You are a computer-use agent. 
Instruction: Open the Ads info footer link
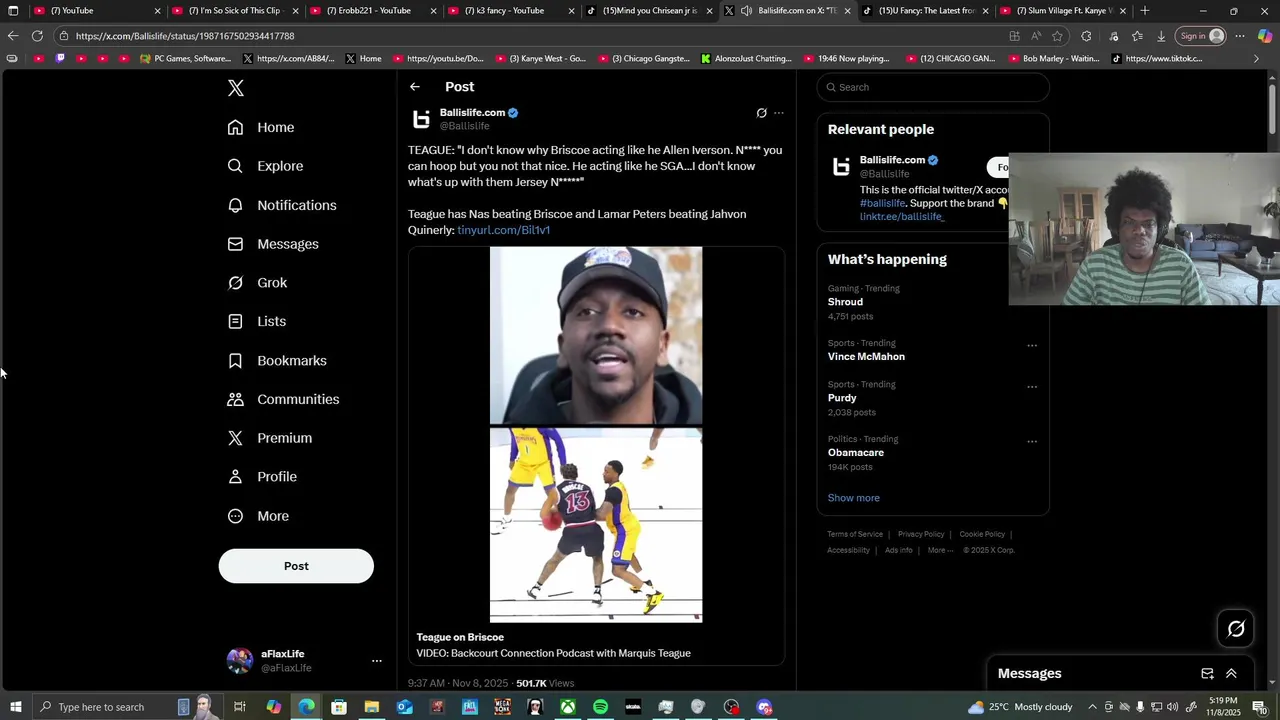pos(899,550)
